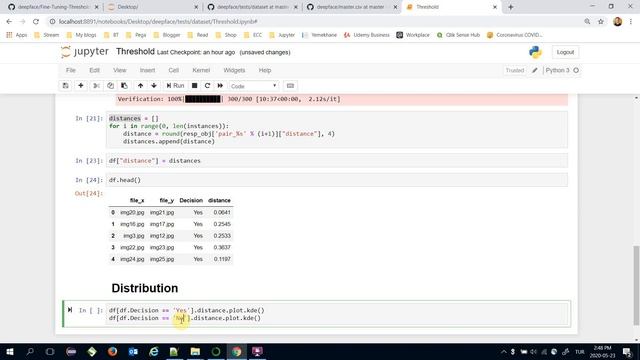Open the Windows Start menu
Screen dimensions: 640x360
point(9,351)
